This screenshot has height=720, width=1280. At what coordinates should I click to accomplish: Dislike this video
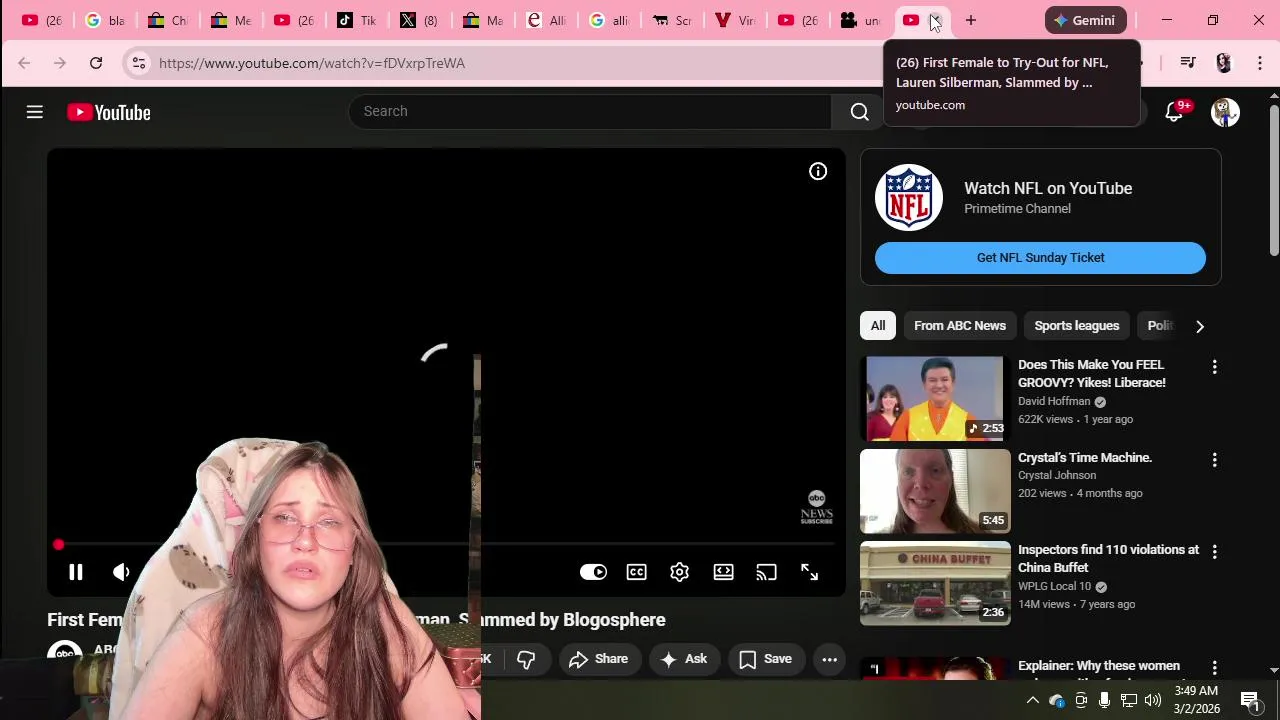pos(526,659)
